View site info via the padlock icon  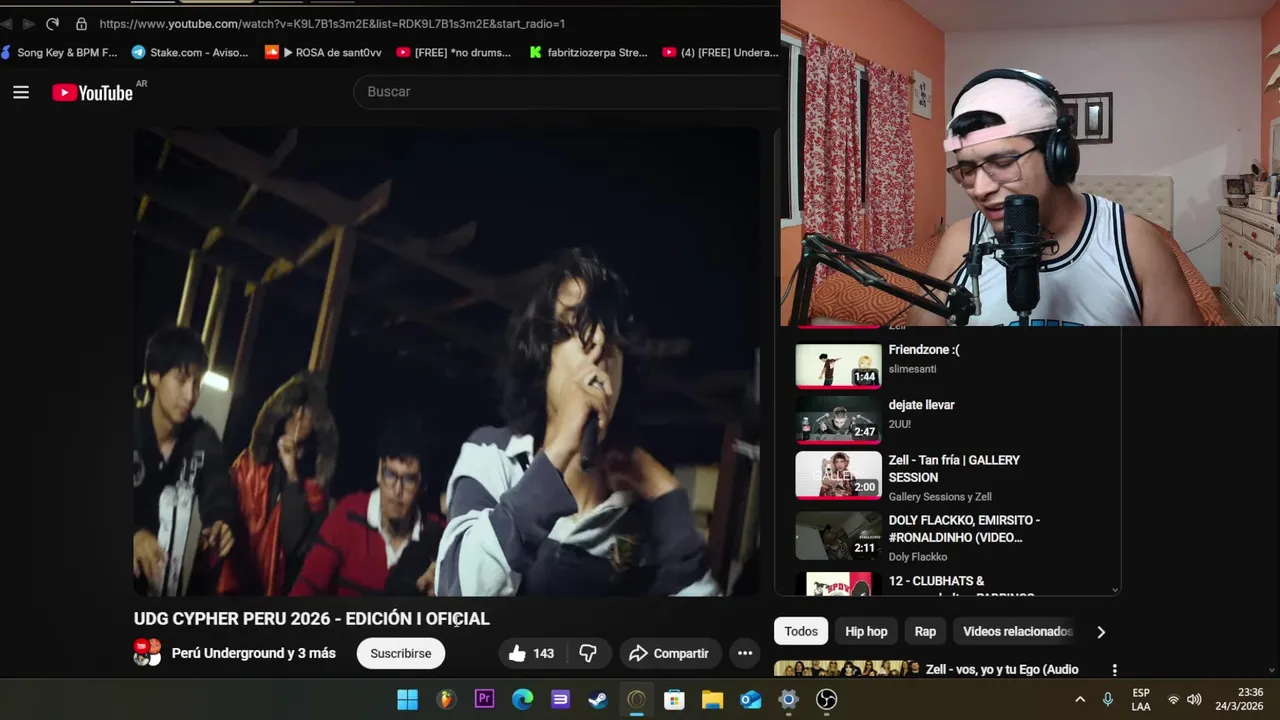tap(81, 23)
